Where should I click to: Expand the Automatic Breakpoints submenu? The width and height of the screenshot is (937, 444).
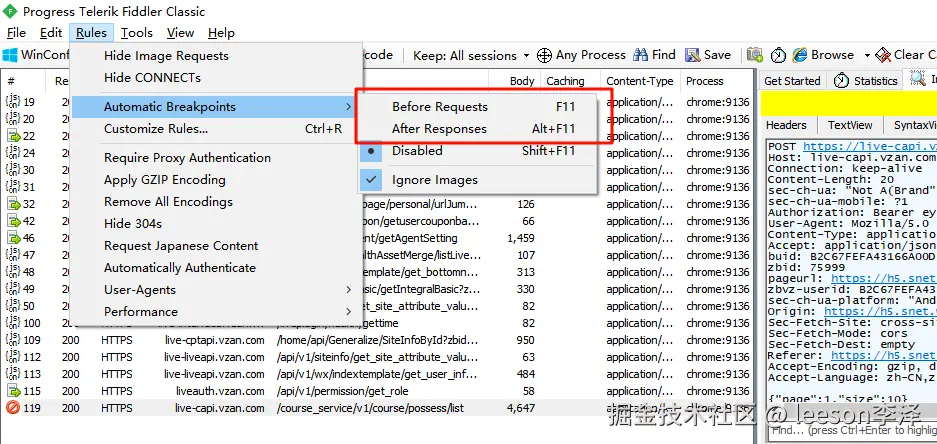(216, 107)
